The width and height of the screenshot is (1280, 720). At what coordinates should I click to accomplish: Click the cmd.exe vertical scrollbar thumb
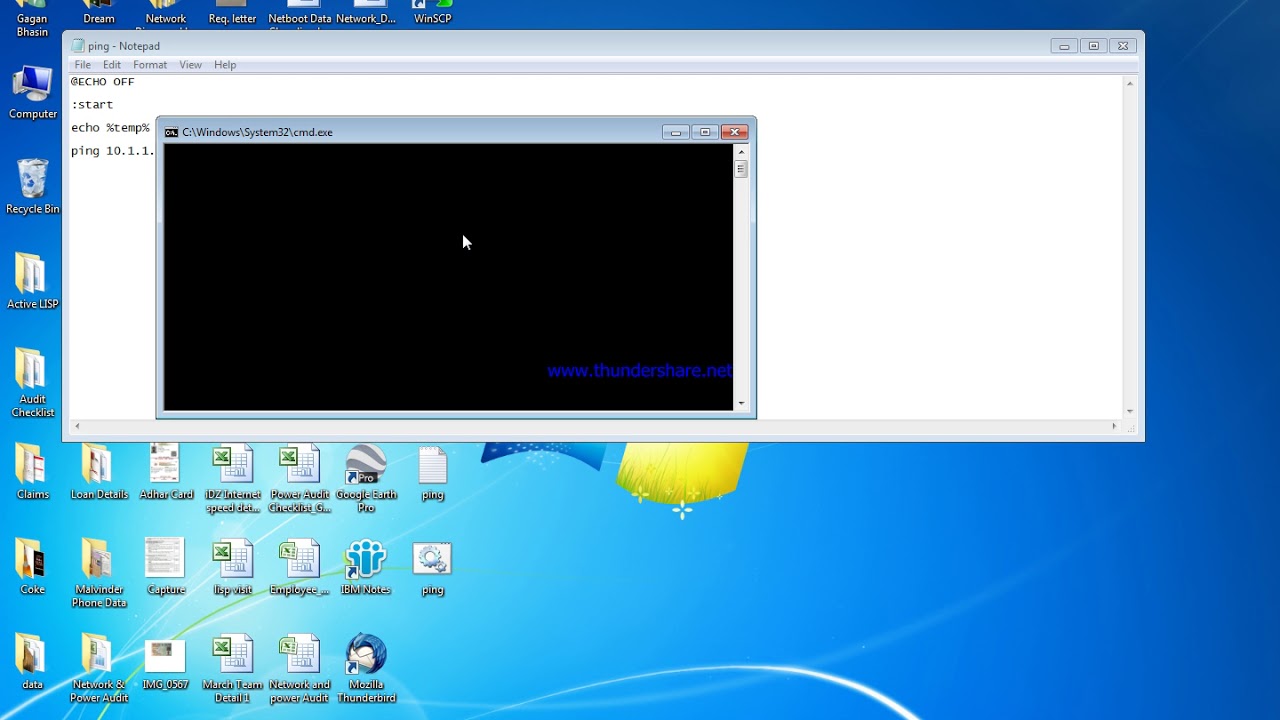click(741, 169)
